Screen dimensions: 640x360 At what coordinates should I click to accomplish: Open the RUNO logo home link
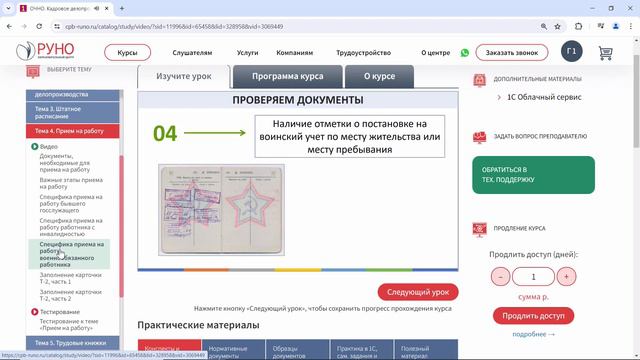45,51
